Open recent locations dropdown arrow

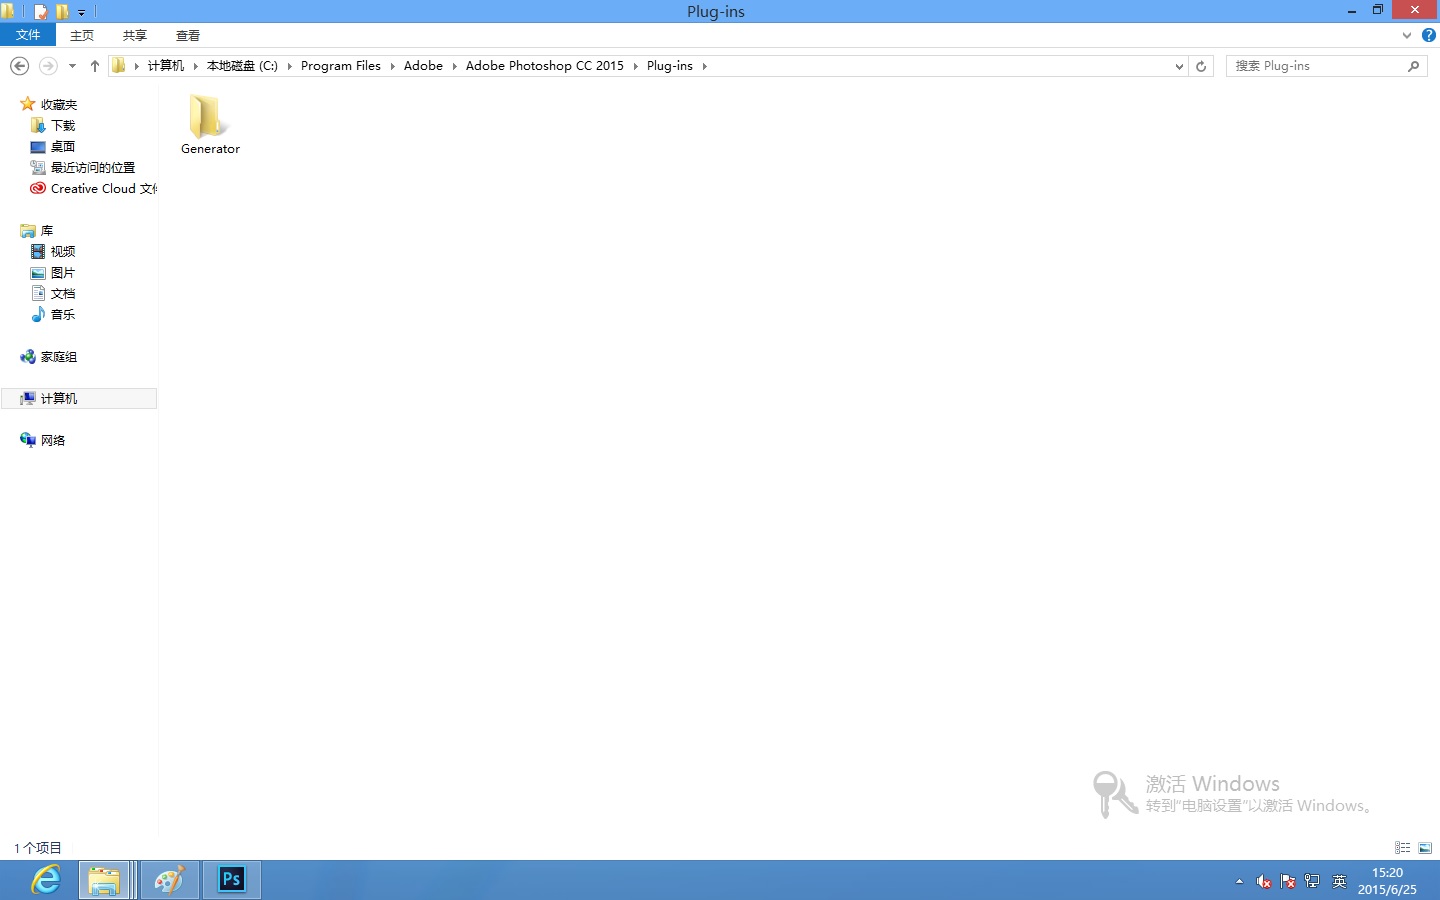pyautogui.click(x=72, y=66)
